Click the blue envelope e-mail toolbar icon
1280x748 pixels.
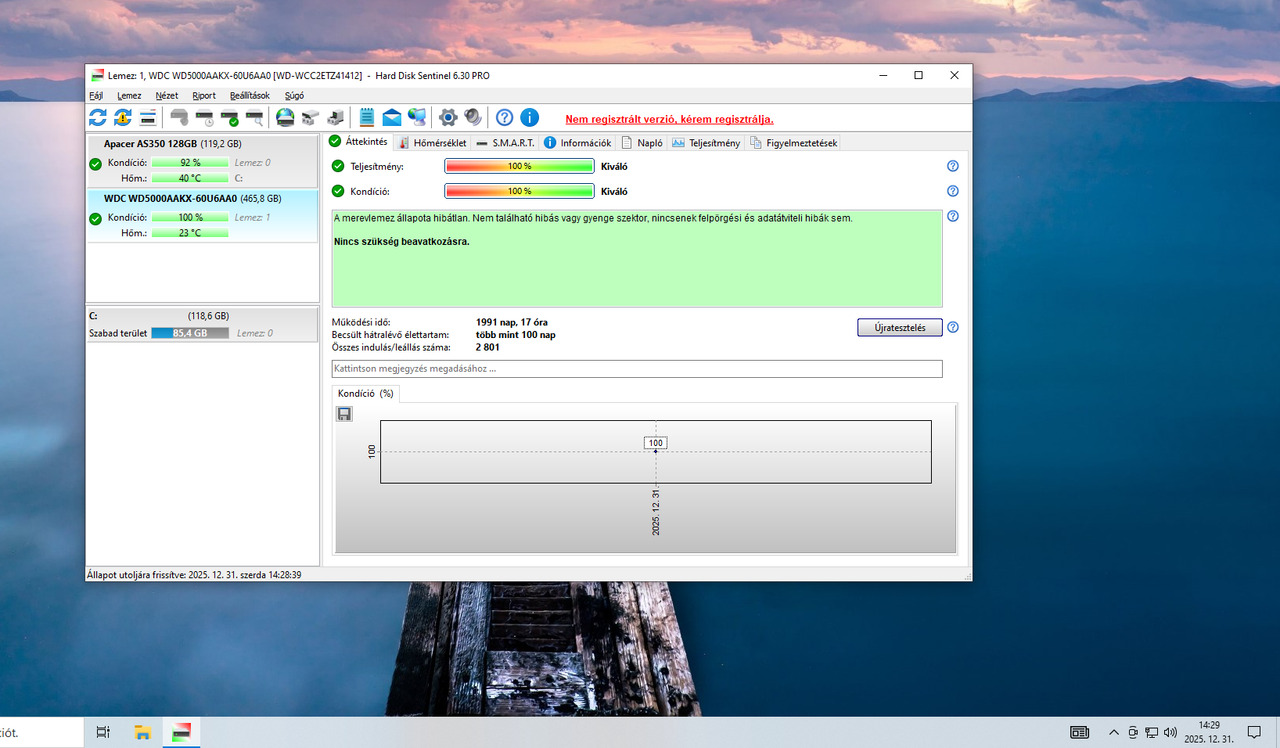[392, 118]
